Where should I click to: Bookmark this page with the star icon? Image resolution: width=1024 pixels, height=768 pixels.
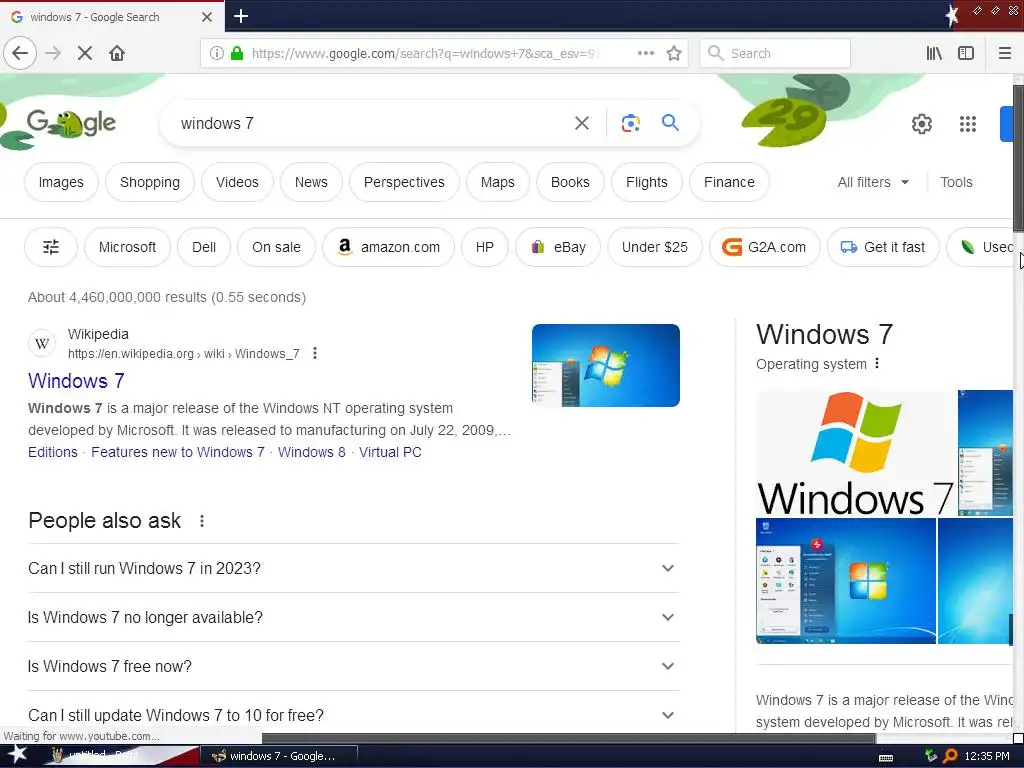[674, 53]
